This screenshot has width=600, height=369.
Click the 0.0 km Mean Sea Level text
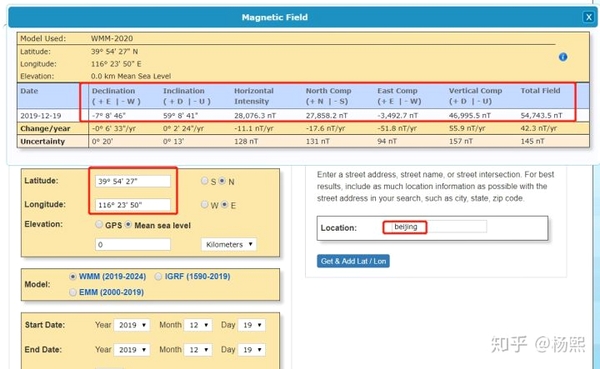click(131, 76)
